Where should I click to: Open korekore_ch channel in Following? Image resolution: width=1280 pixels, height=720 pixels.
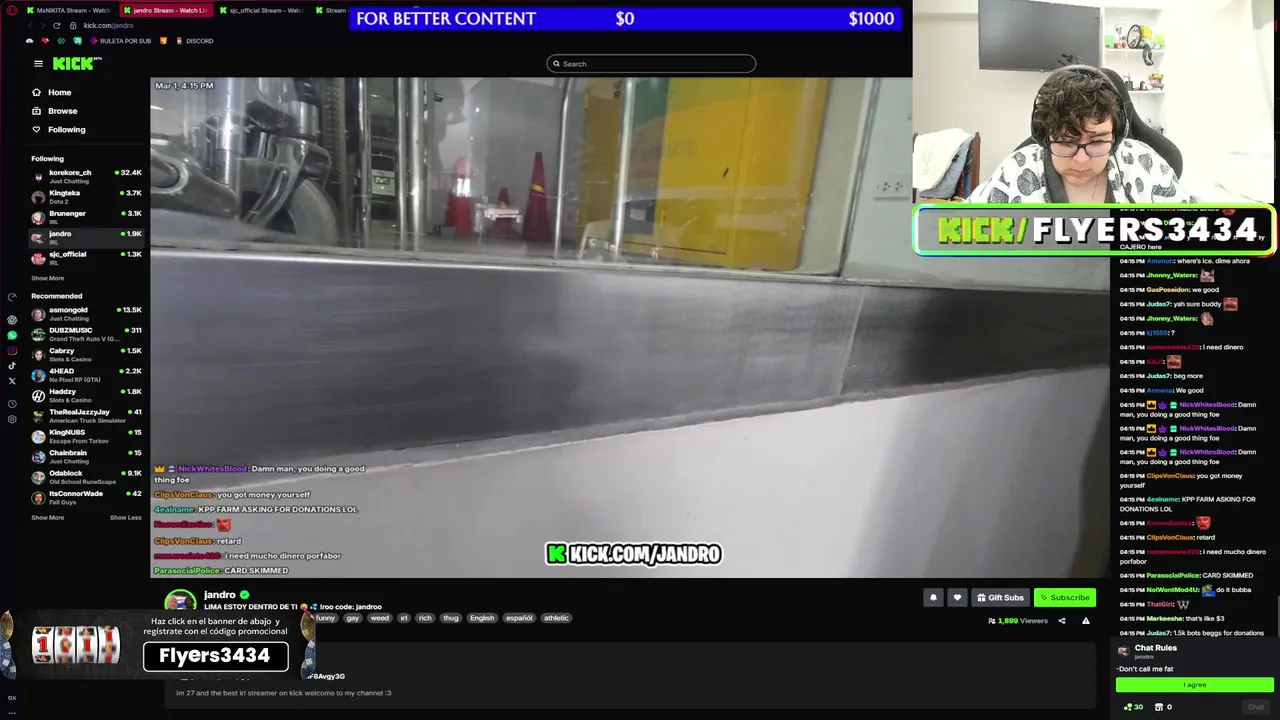[x=86, y=177]
